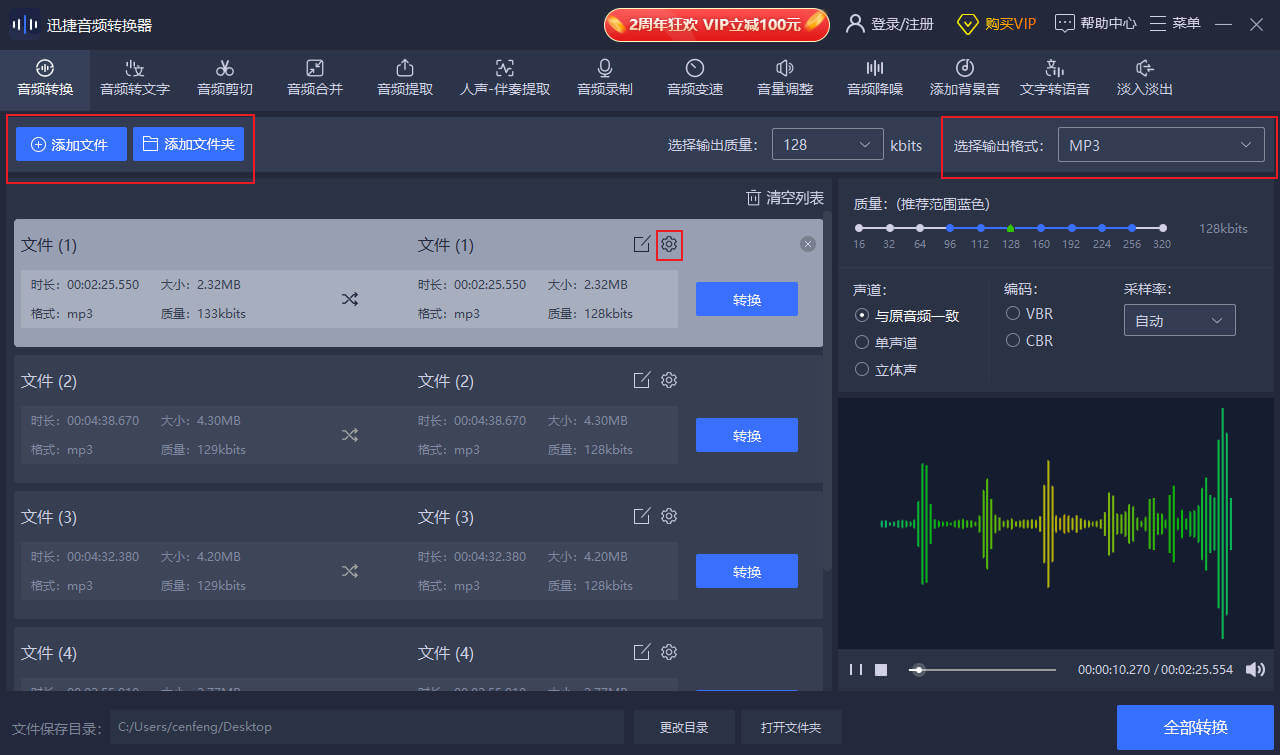The height and width of the screenshot is (755, 1280).
Task: Open the 音频合并 (audio merge) tool
Action: (314, 79)
